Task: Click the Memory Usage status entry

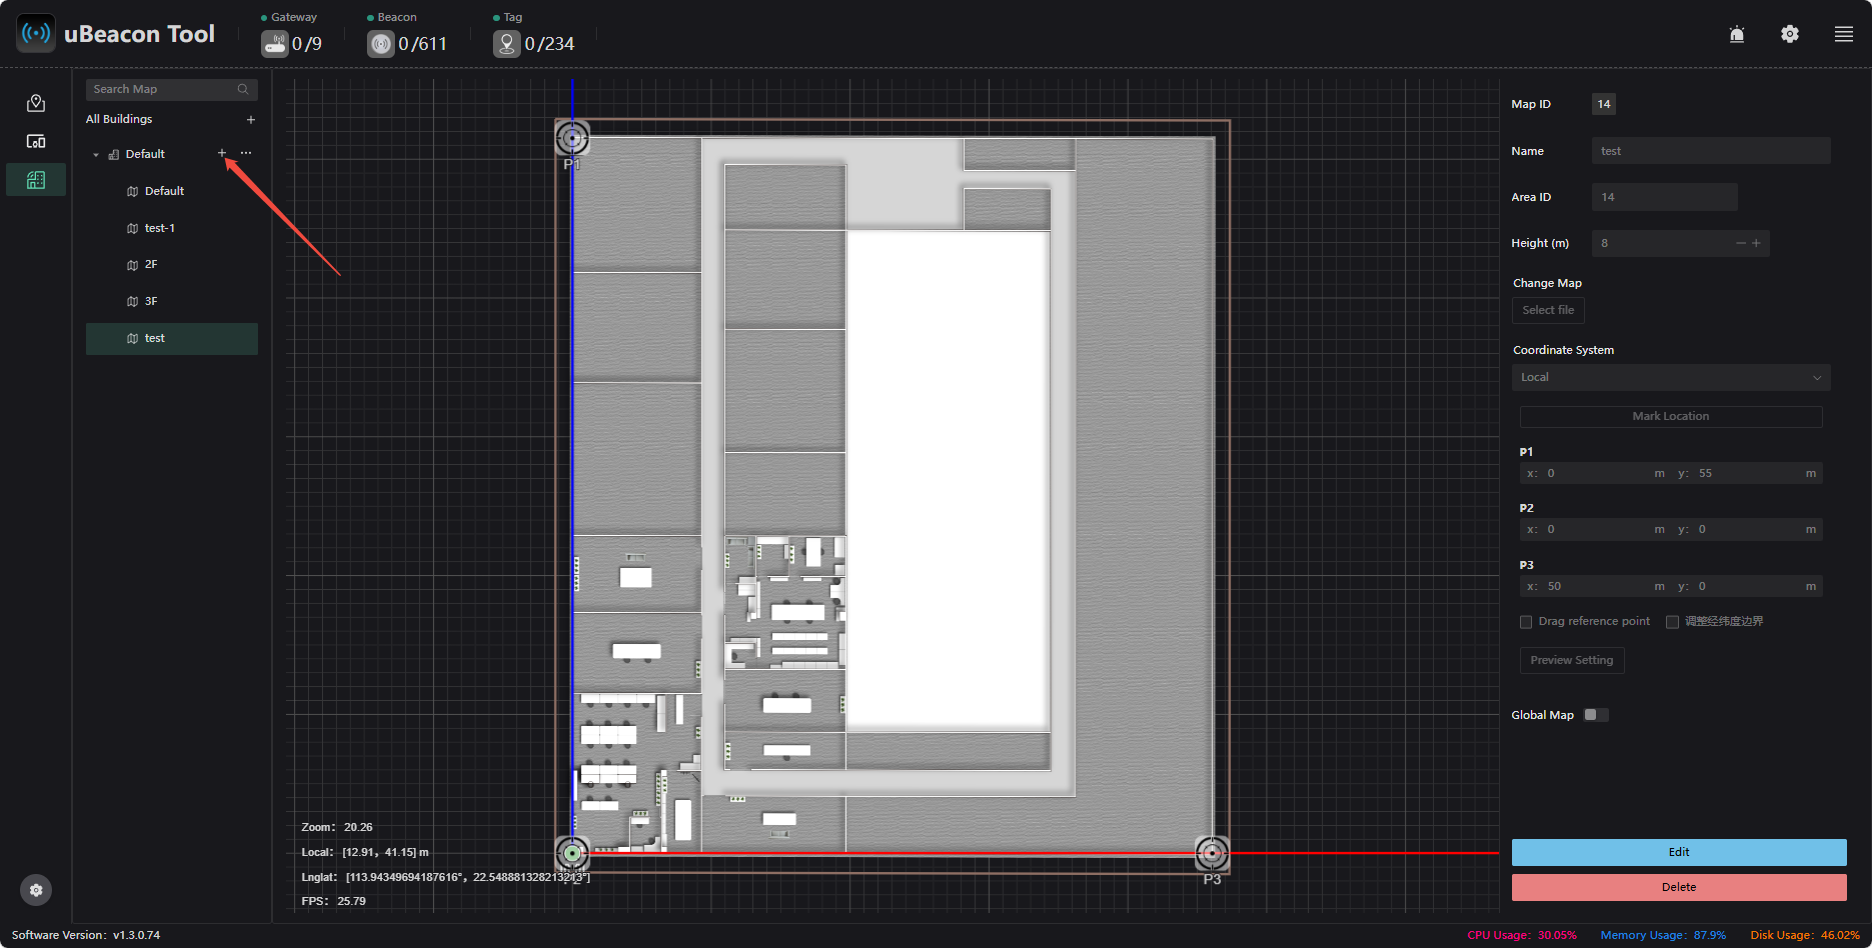Action: (1663, 935)
